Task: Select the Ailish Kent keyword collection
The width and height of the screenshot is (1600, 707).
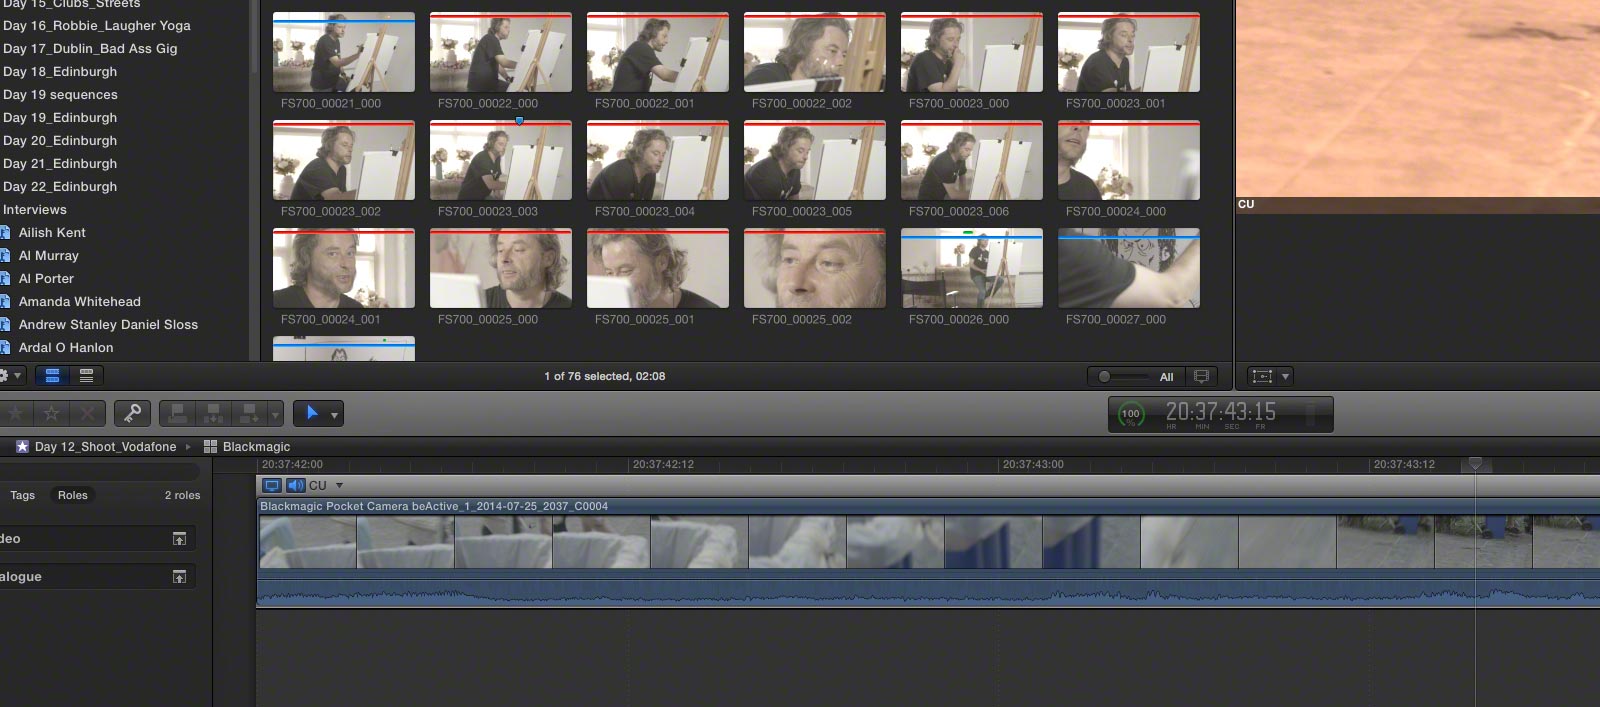Action: pos(52,233)
